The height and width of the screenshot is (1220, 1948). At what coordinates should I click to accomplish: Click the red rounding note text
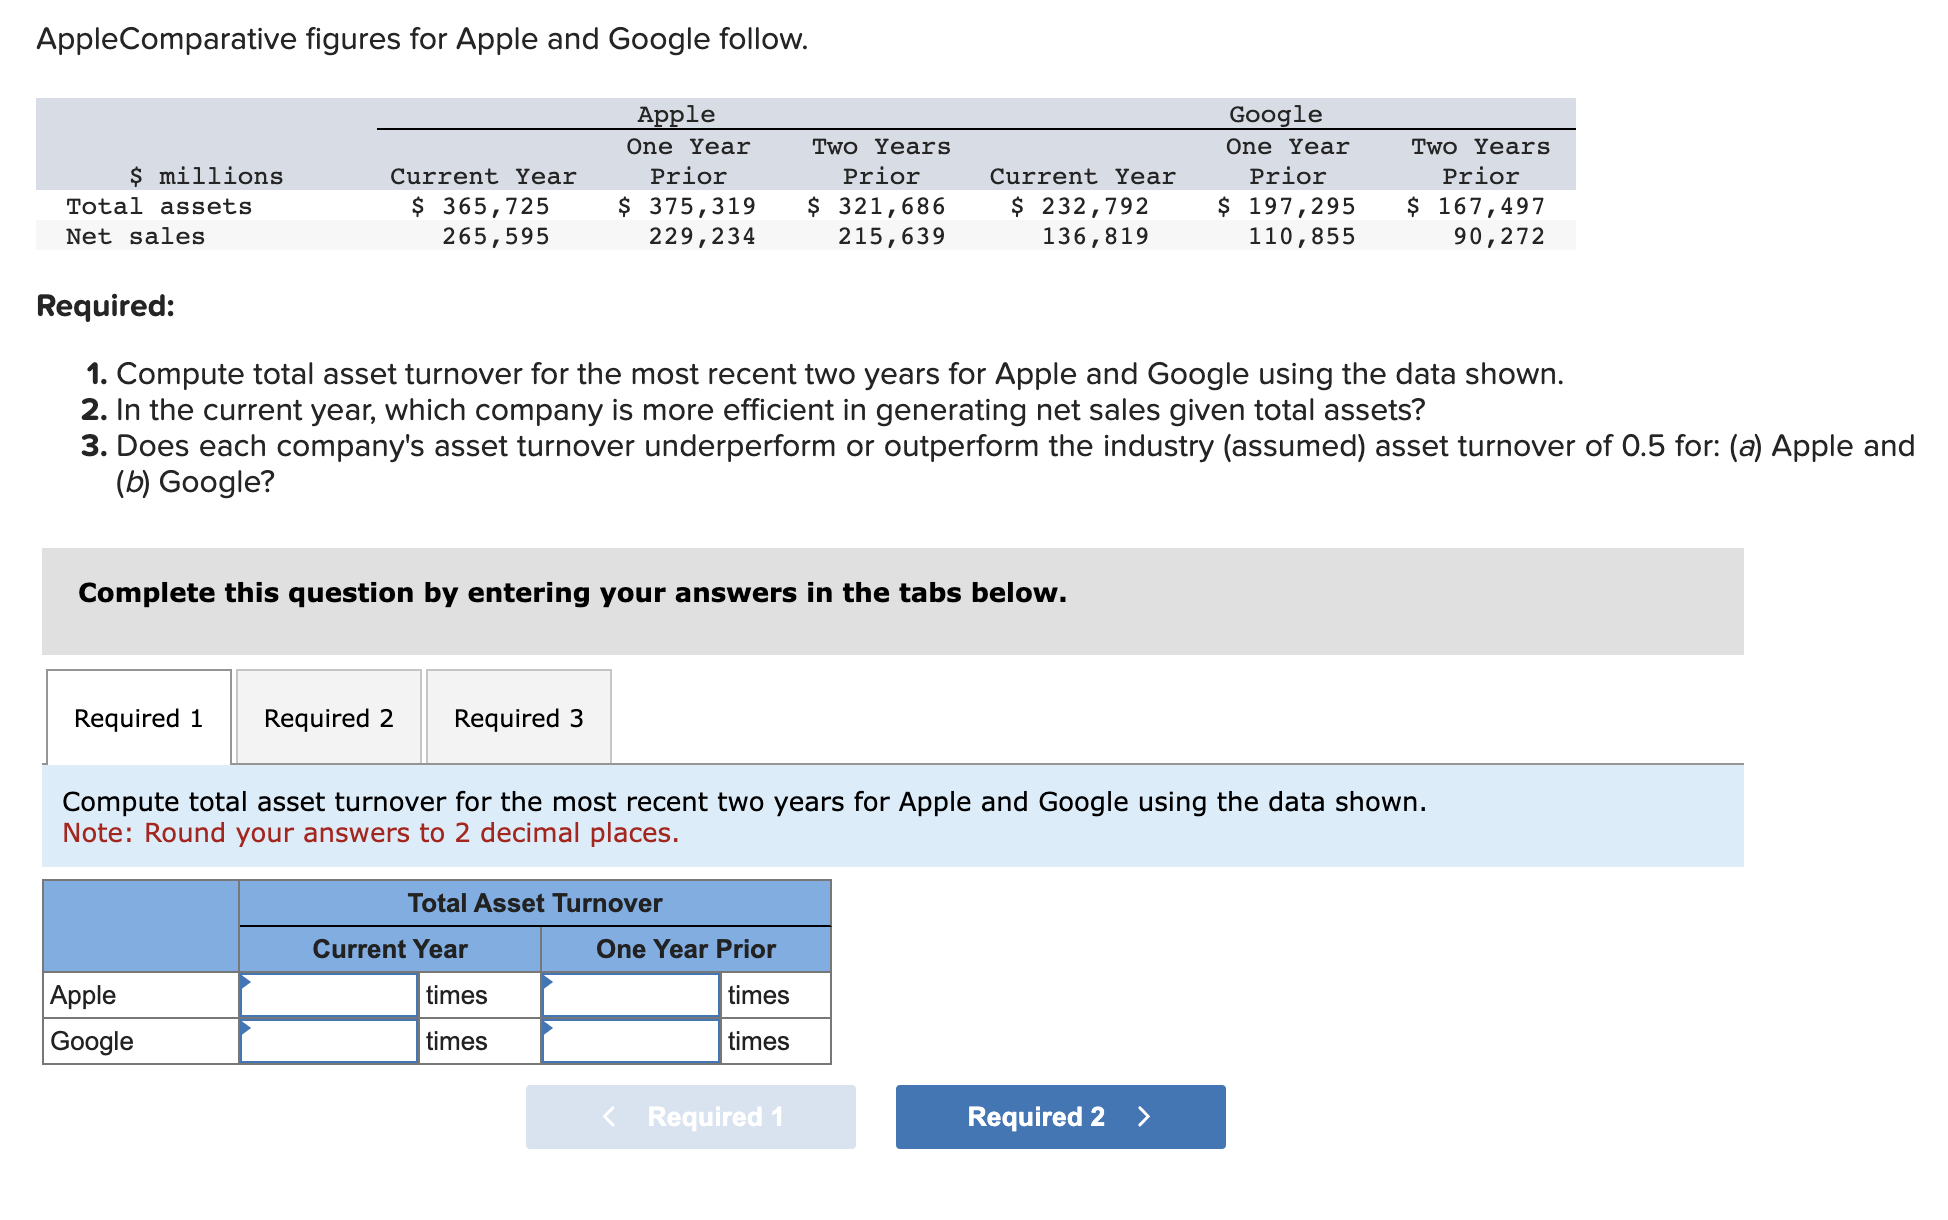370,832
